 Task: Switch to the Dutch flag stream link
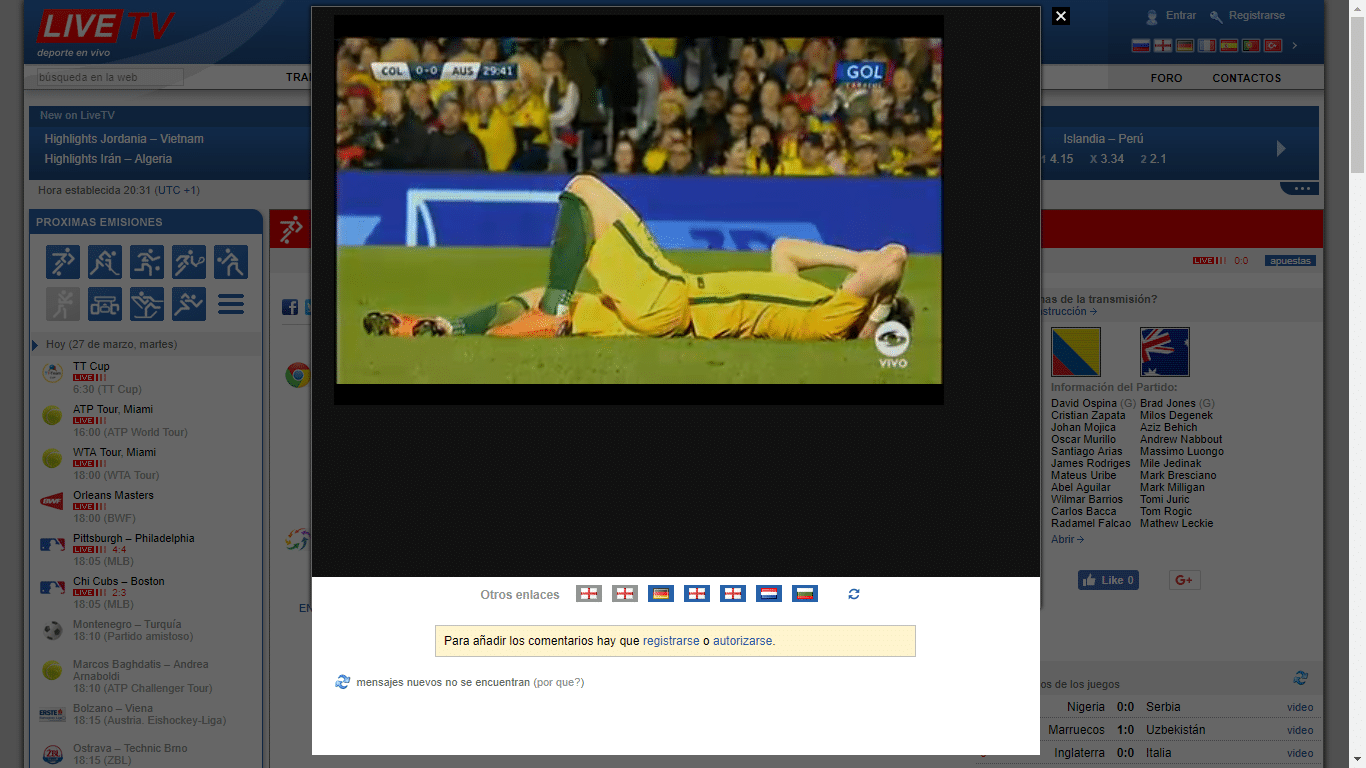pyautogui.click(x=768, y=594)
